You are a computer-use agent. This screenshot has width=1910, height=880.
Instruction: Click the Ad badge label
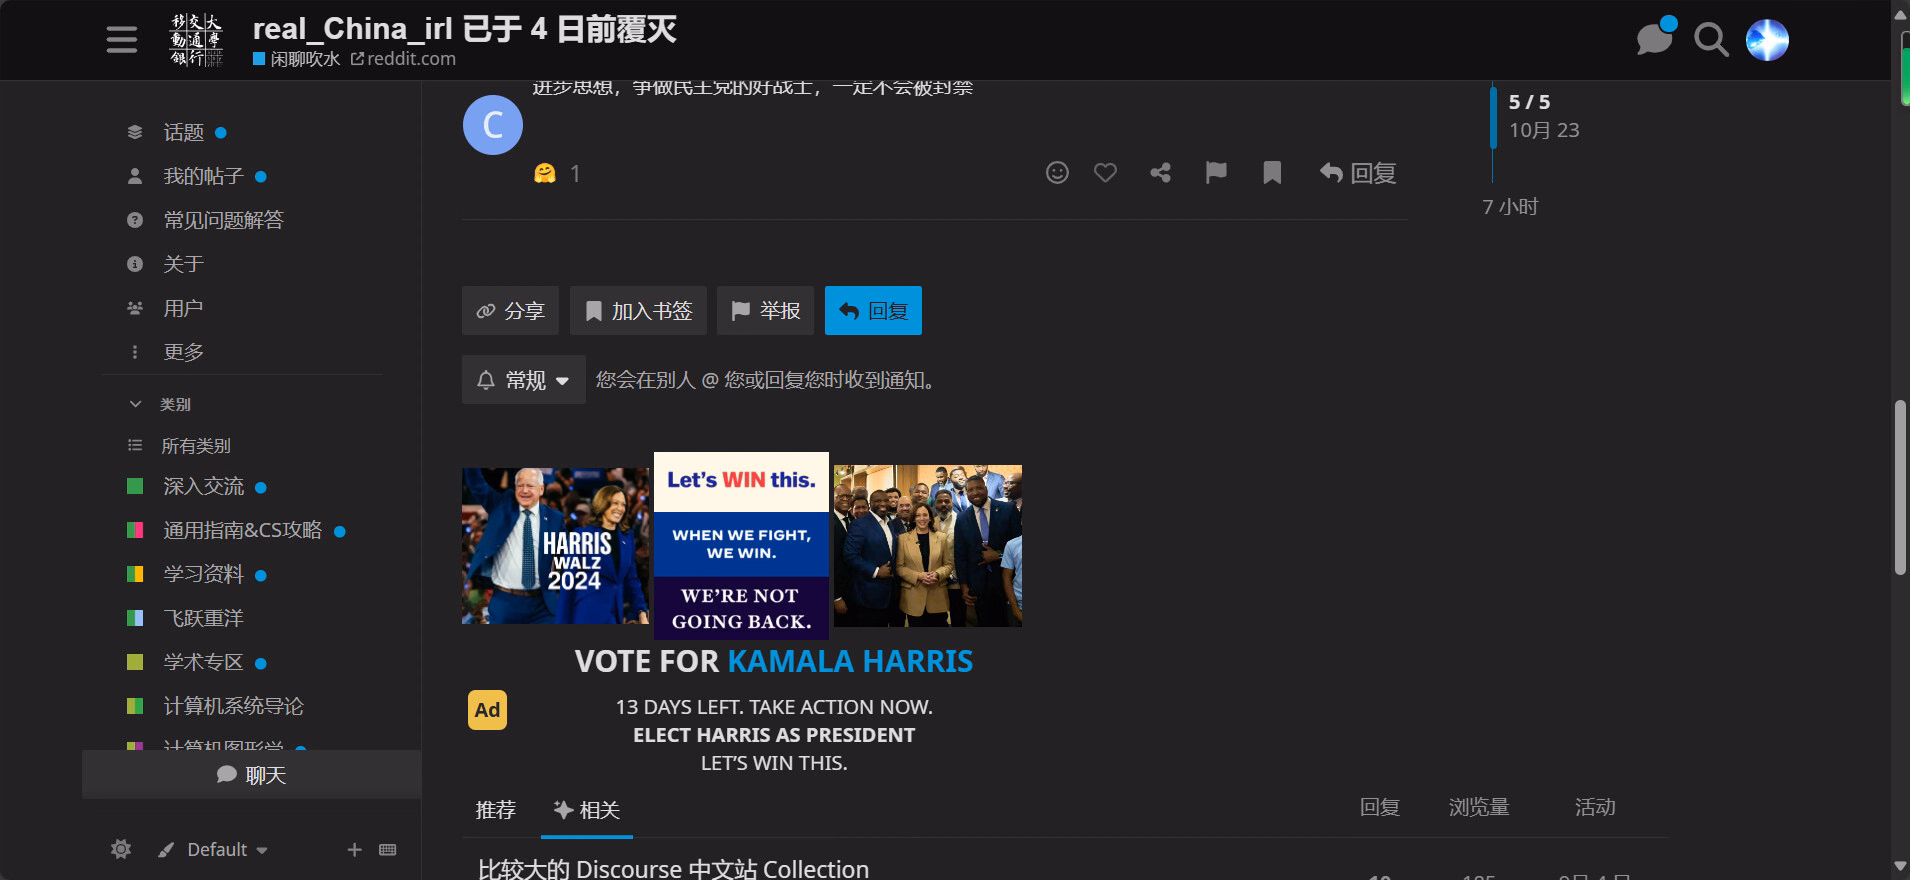click(x=487, y=710)
